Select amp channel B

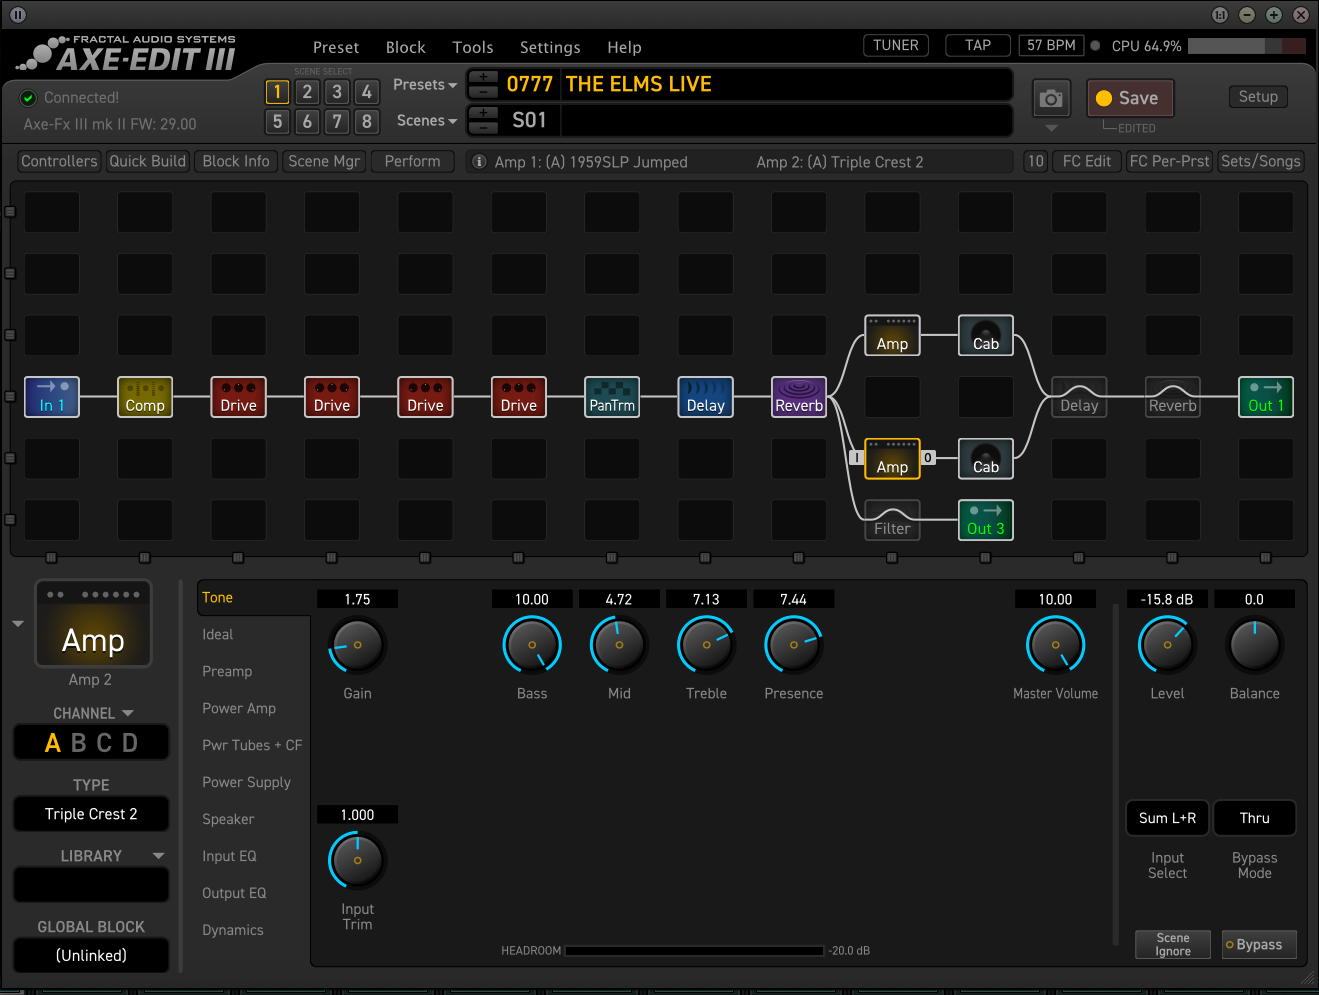point(79,743)
